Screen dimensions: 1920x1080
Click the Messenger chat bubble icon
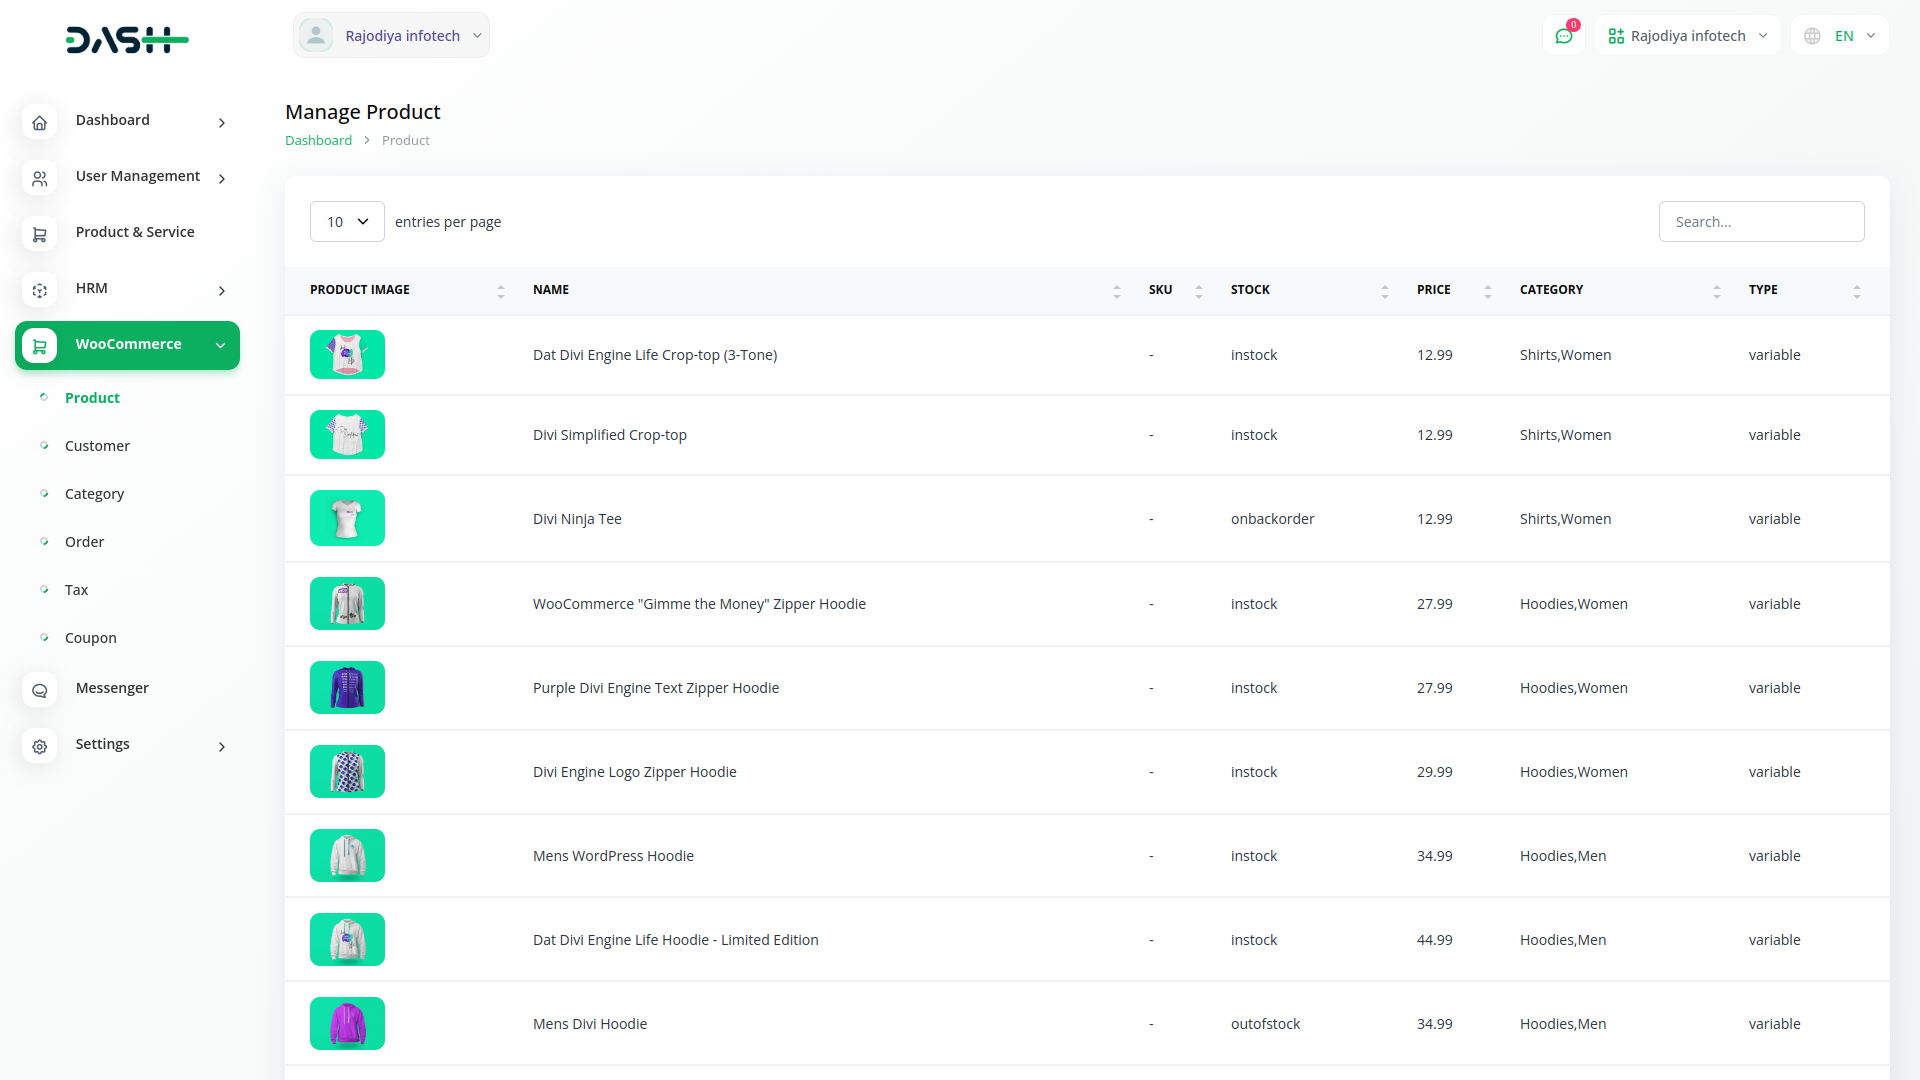[x=39, y=690]
